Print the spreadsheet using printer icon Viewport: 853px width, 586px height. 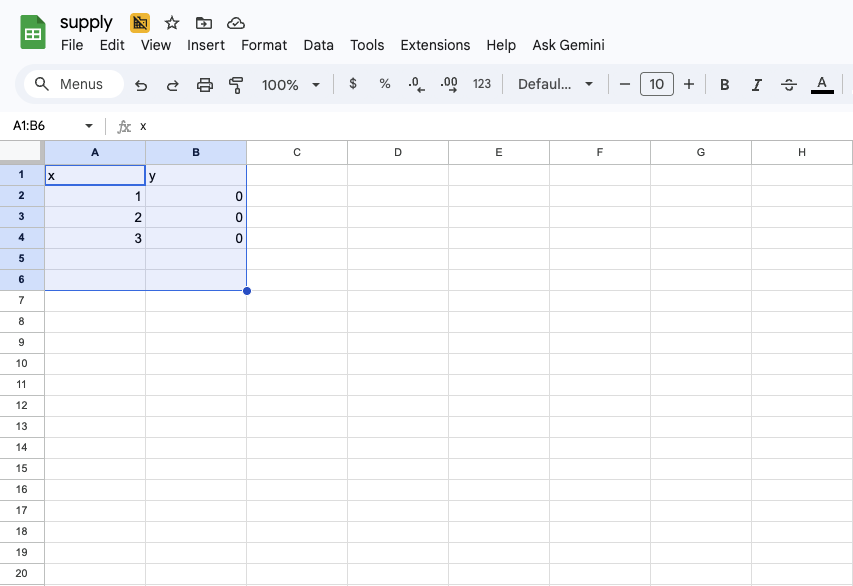205,85
